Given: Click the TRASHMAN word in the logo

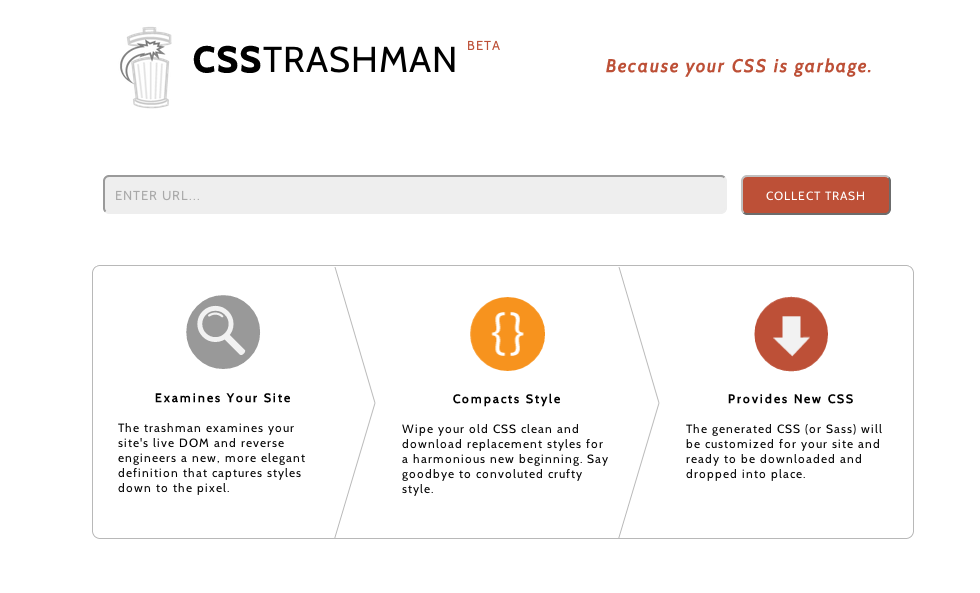Looking at the screenshot, I should click(359, 60).
